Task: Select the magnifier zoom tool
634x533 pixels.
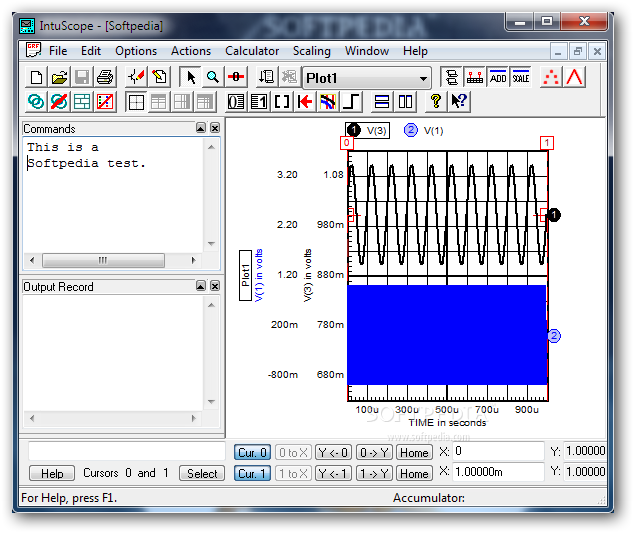Action: [213, 77]
